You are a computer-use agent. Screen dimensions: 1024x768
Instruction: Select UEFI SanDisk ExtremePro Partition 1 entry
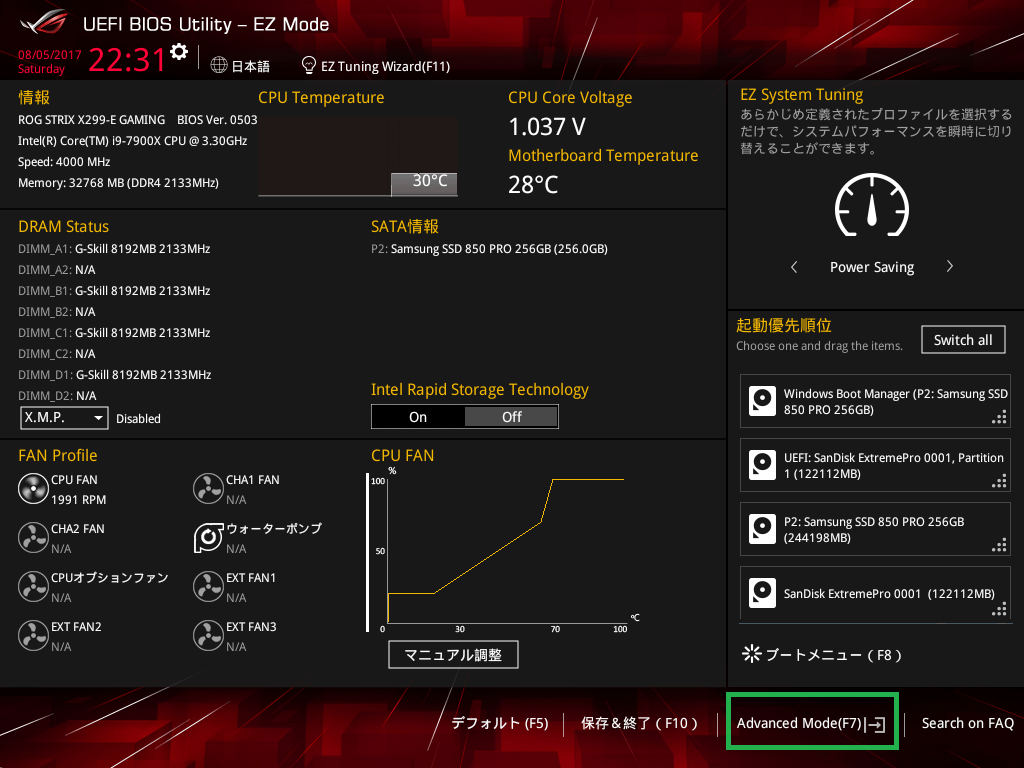[x=875, y=465]
